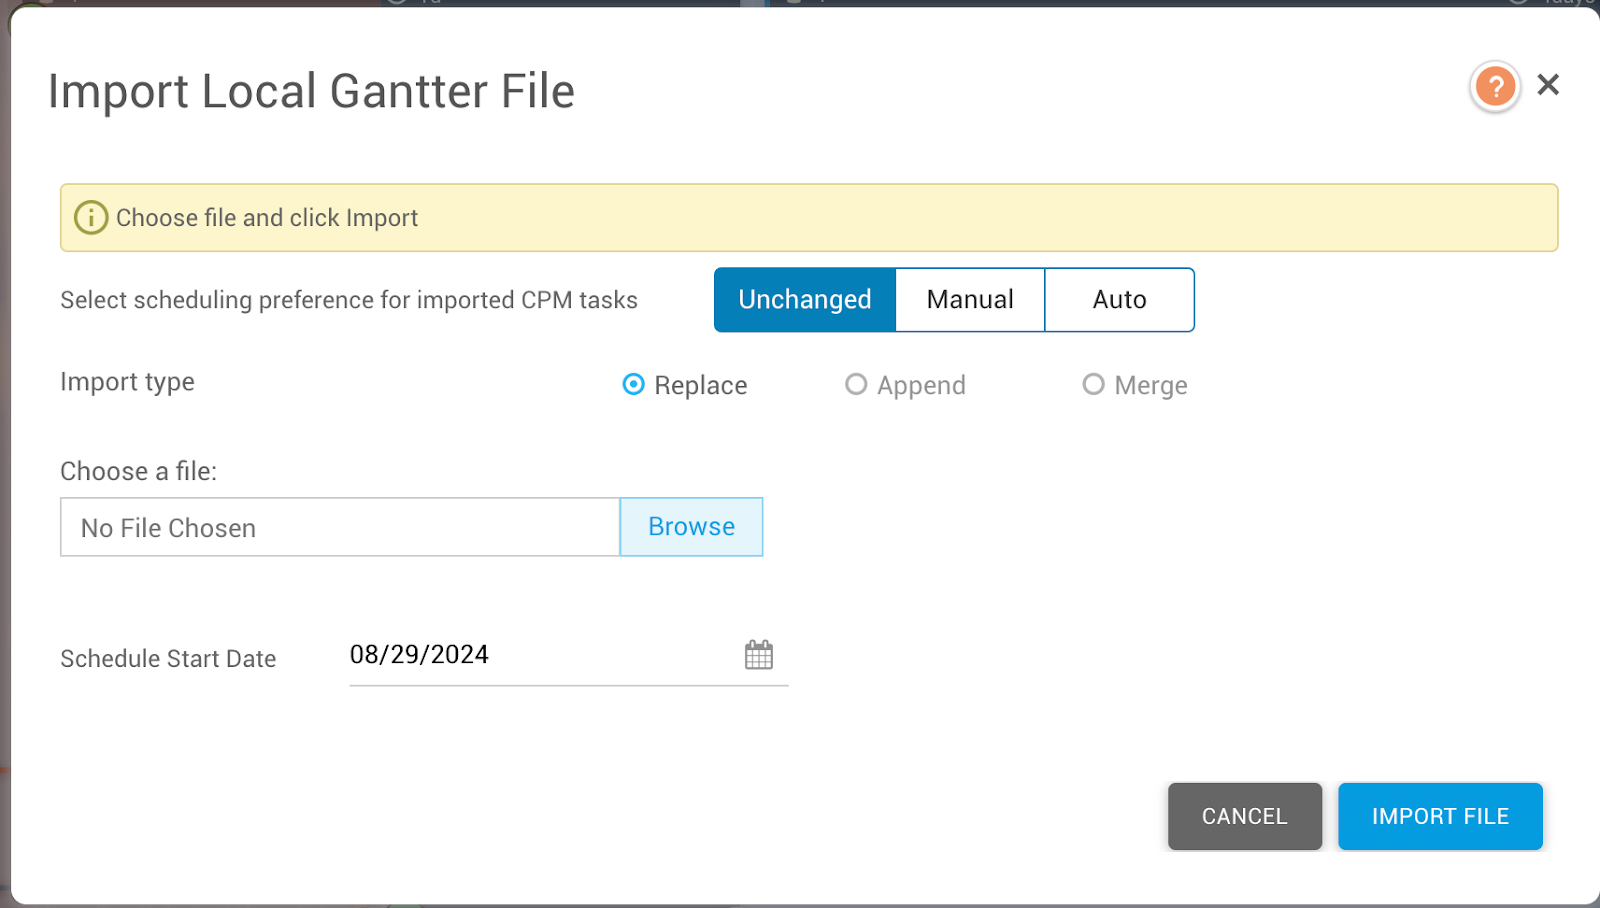Click the 'Import type' label
1600x908 pixels.
(127, 382)
